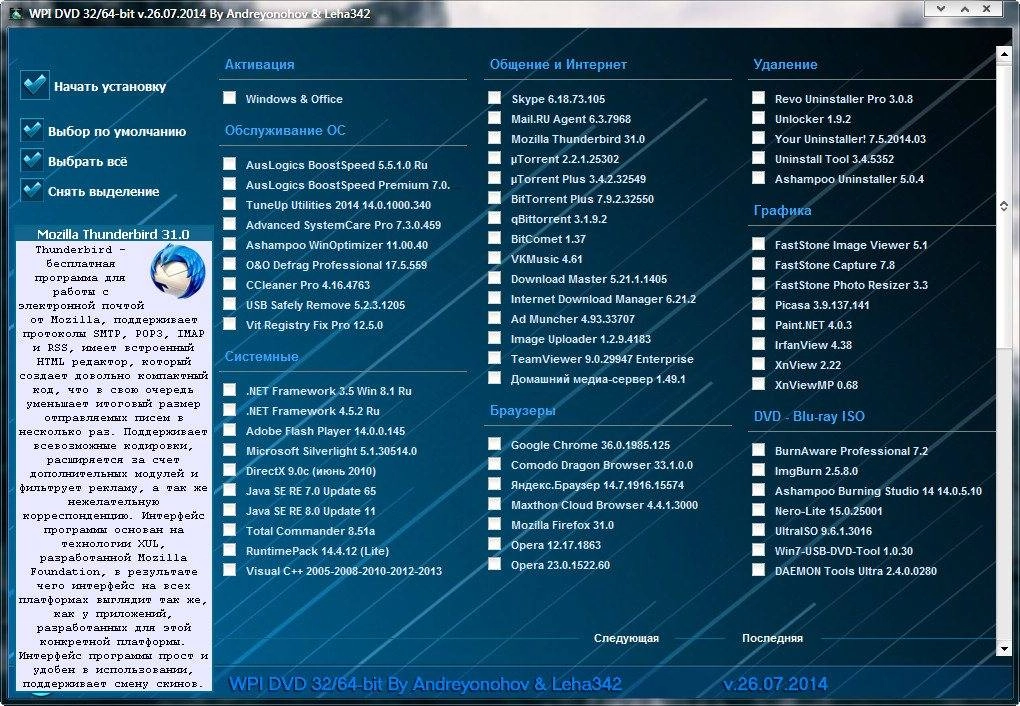Tick Google Chrome 36.0.1985.125 checkbox
The height and width of the screenshot is (706, 1020).
click(495, 444)
